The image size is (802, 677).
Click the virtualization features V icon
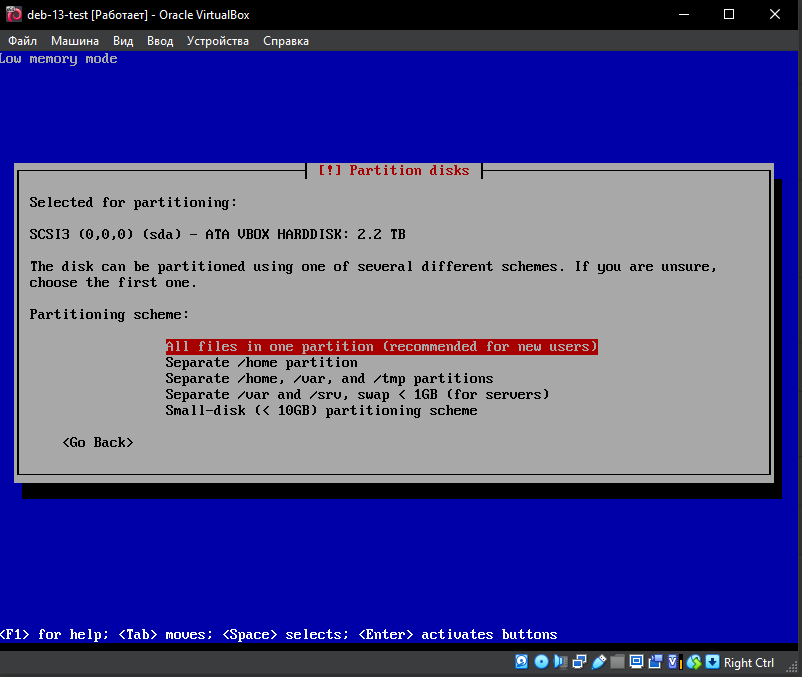click(672, 662)
